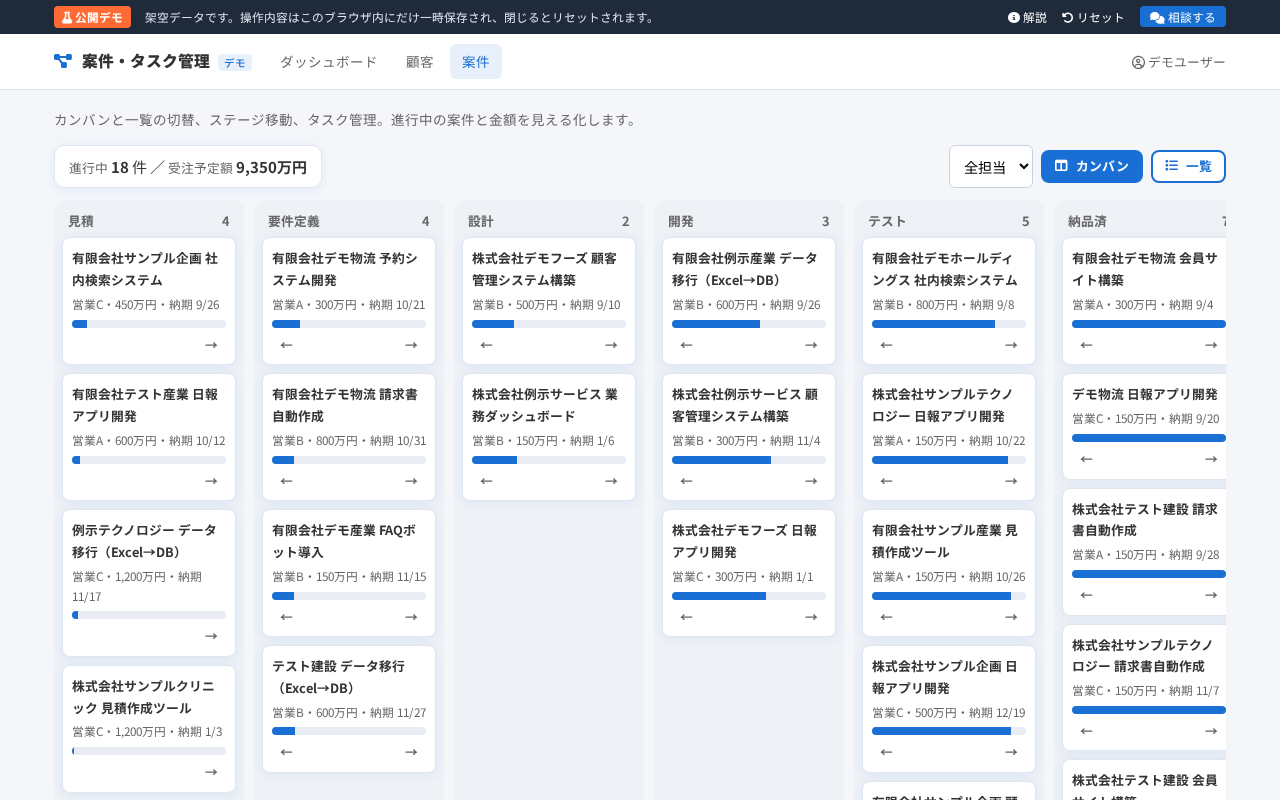Move 業務ダッシュボード card back a stage
The width and height of the screenshot is (1280, 800).
(x=487, y=481)
